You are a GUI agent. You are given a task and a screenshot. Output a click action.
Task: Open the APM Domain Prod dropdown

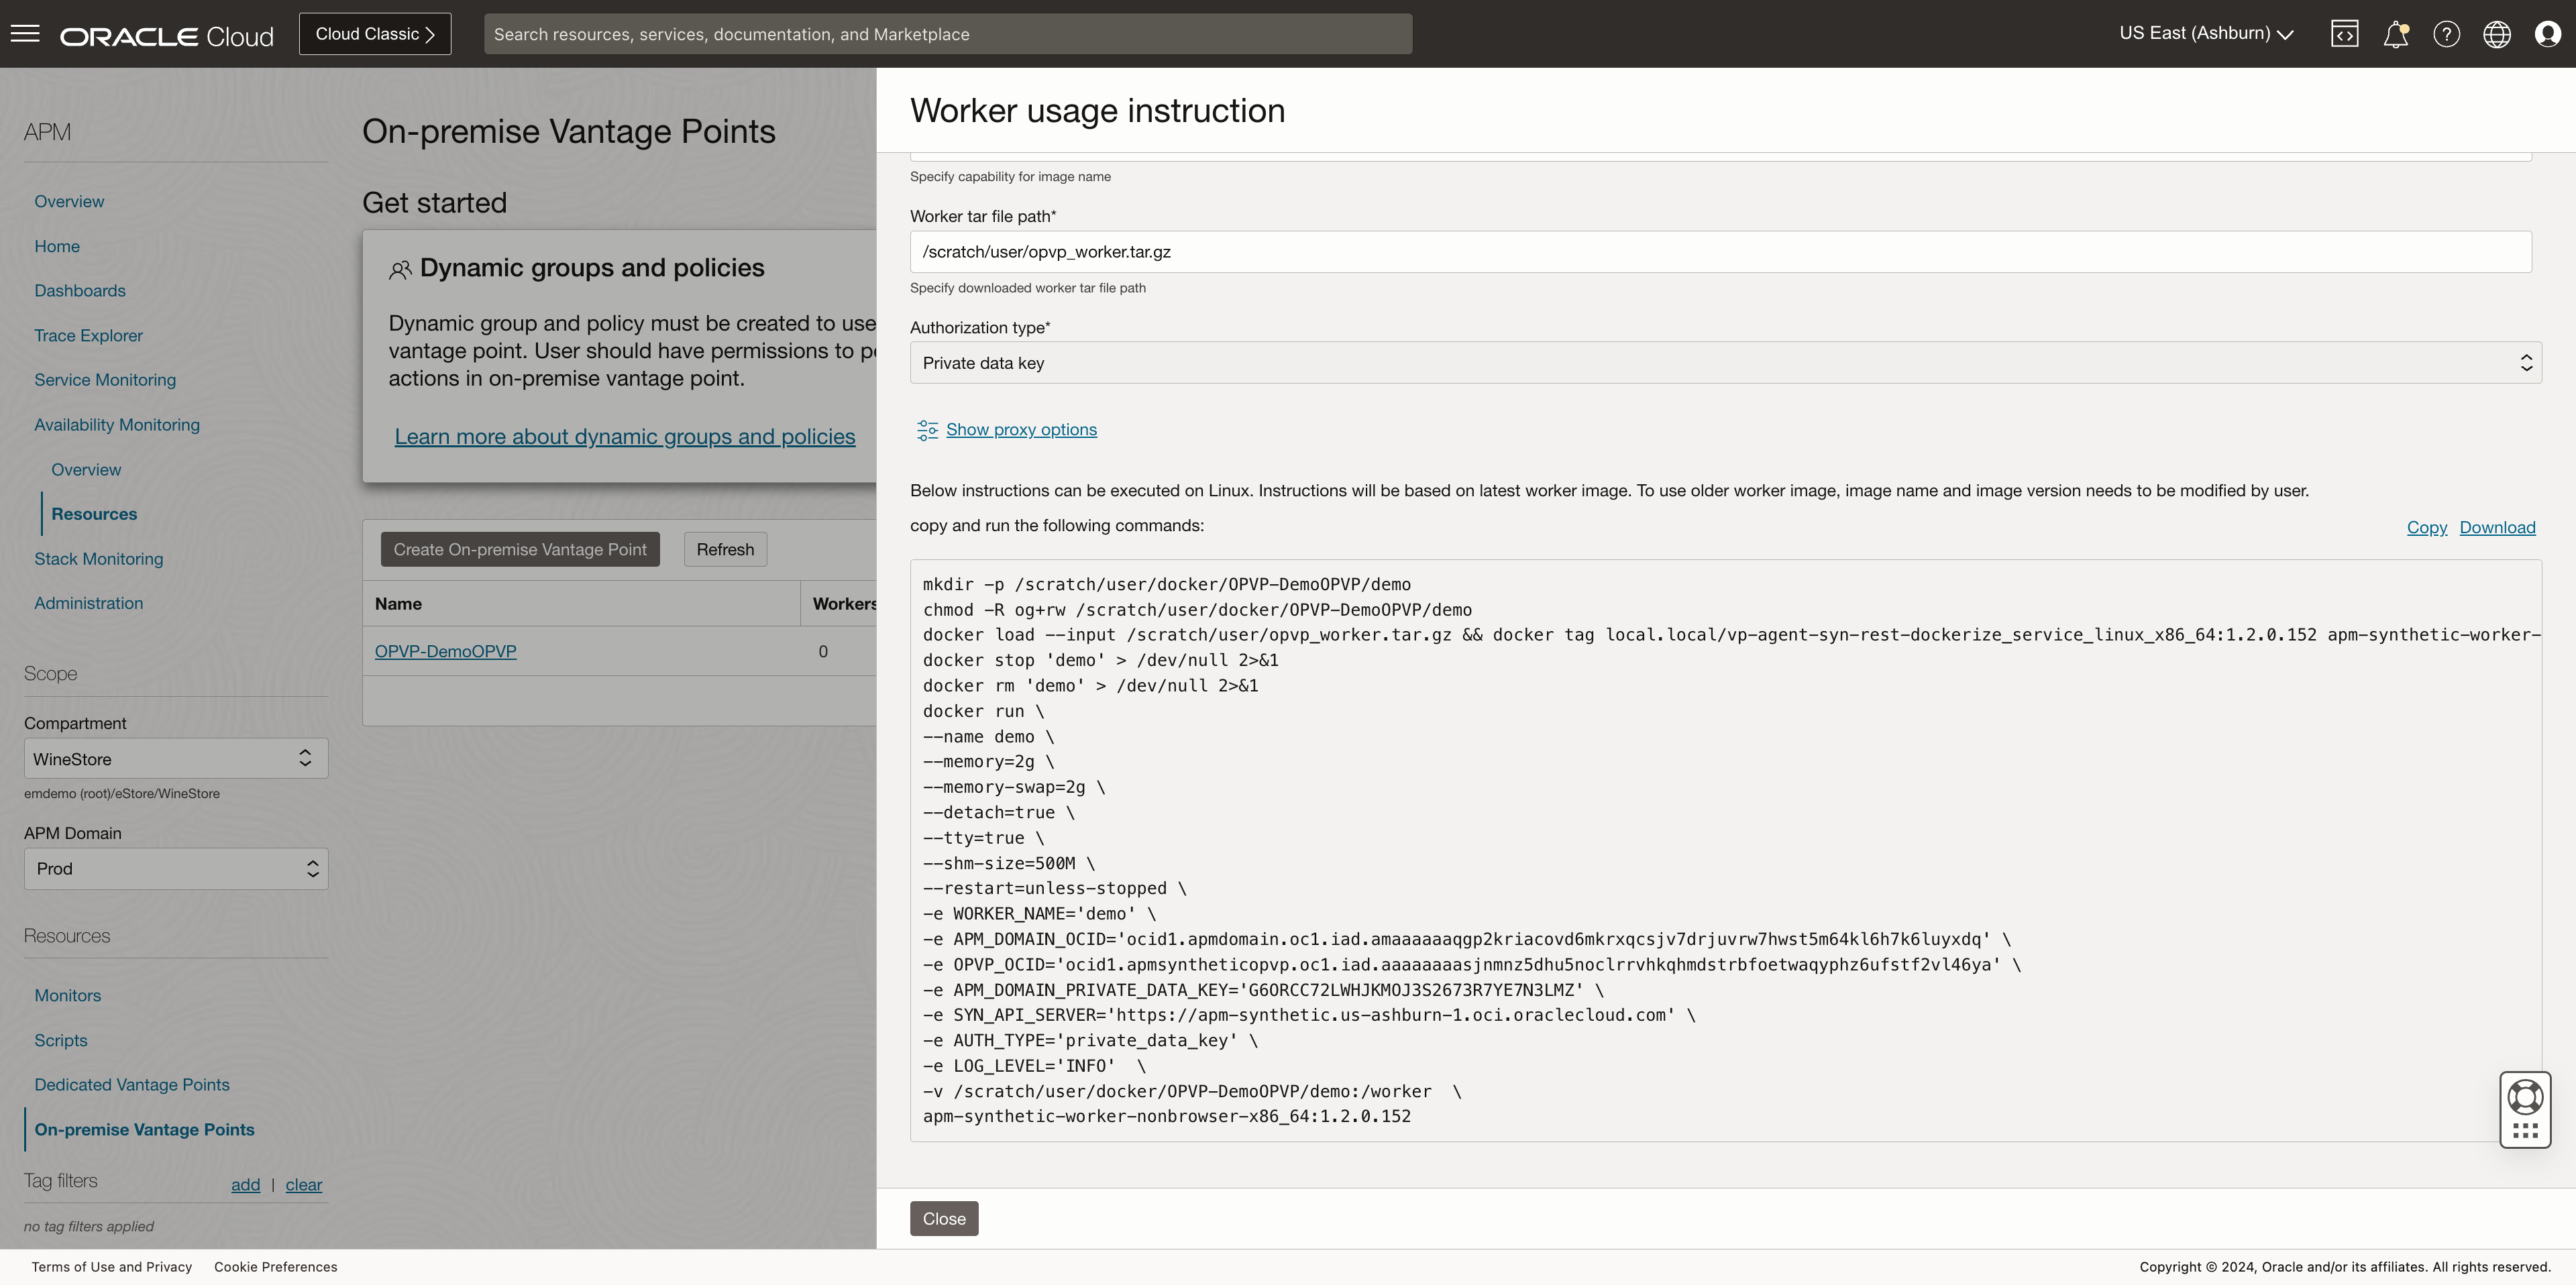click(175, 869)
